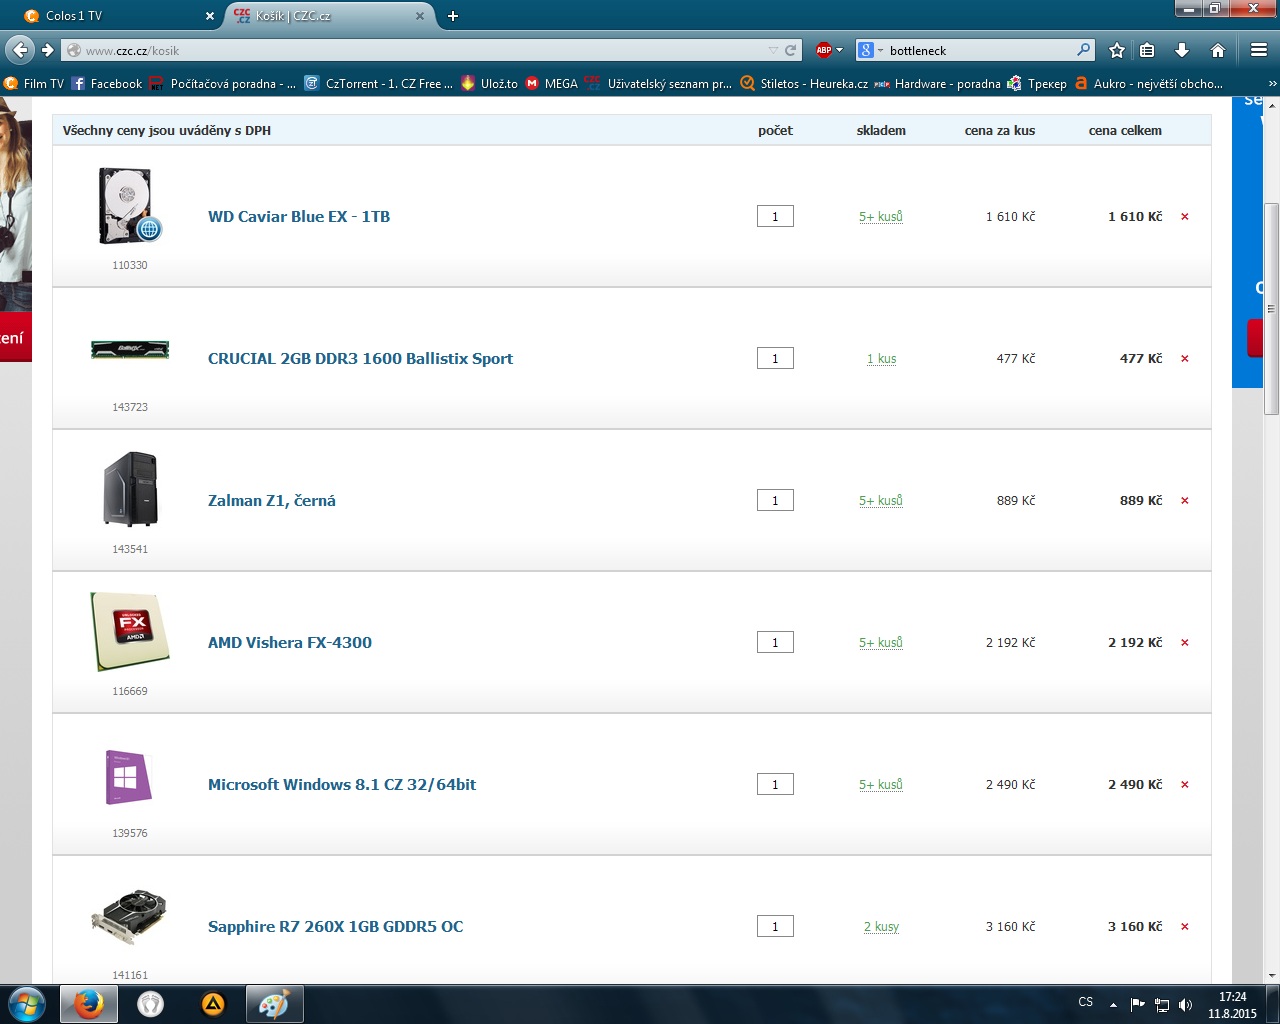Remove Sapphire R7 260X from cart
Image resolution: width=1280 pixels, height=1024 pixels.
tap(1185, 927)
